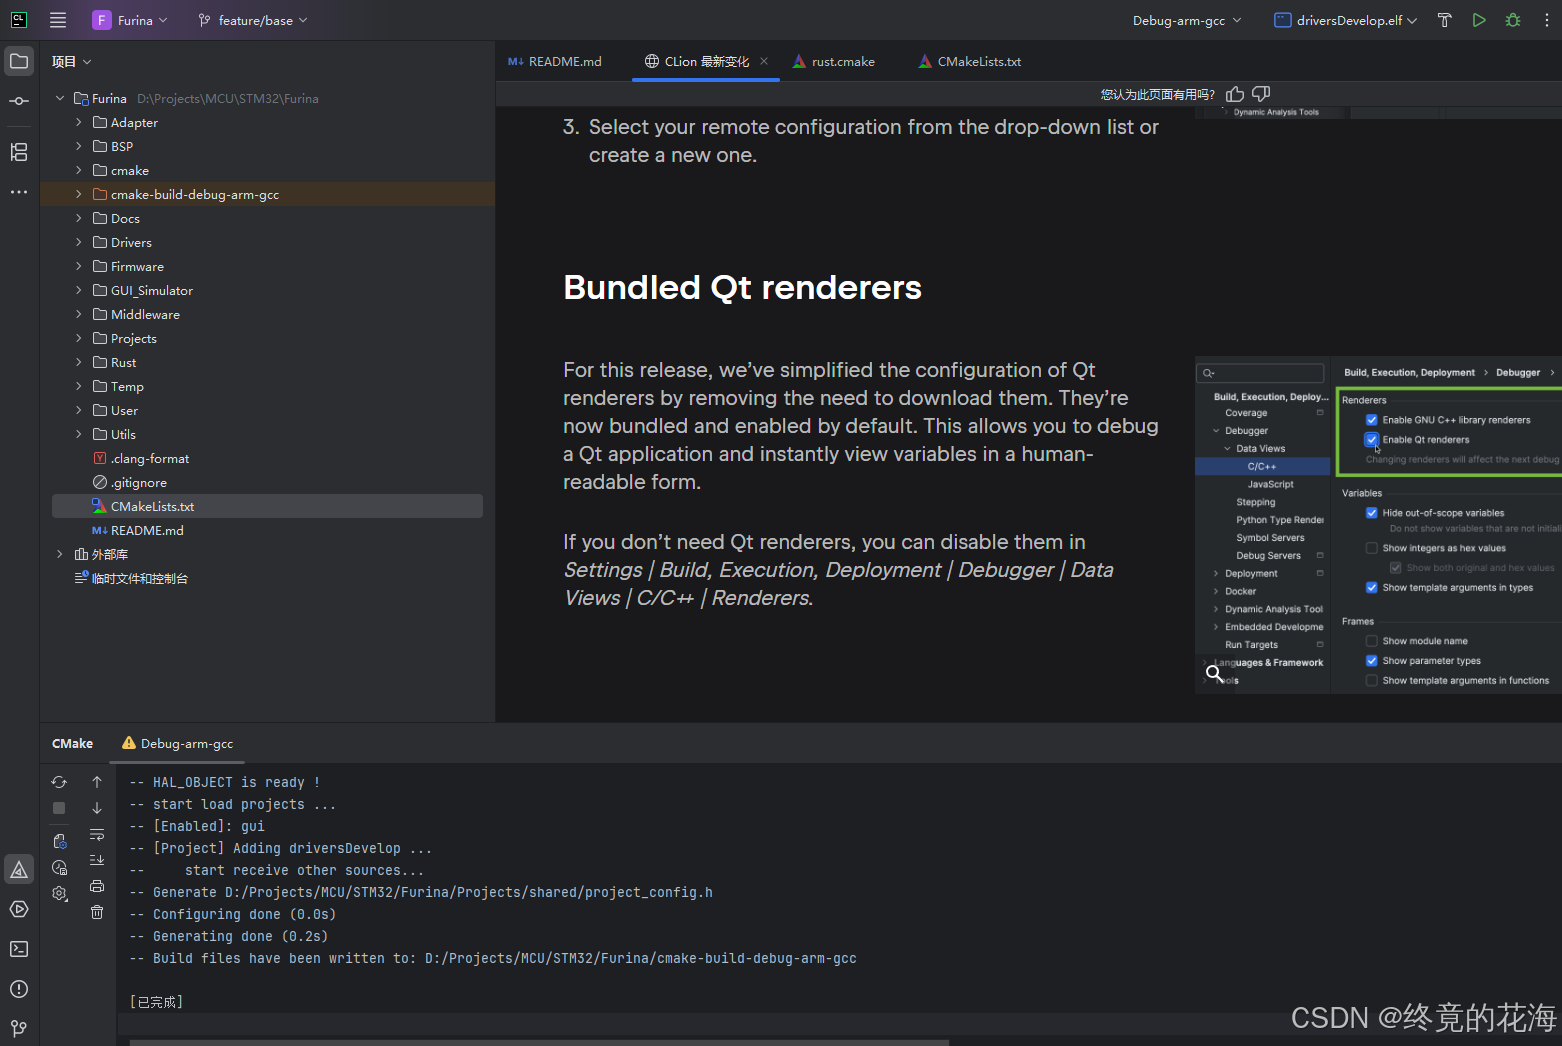Open the Problems tool window
The width and height of the screenshot is (1562, 1046).
click(19, 989)
